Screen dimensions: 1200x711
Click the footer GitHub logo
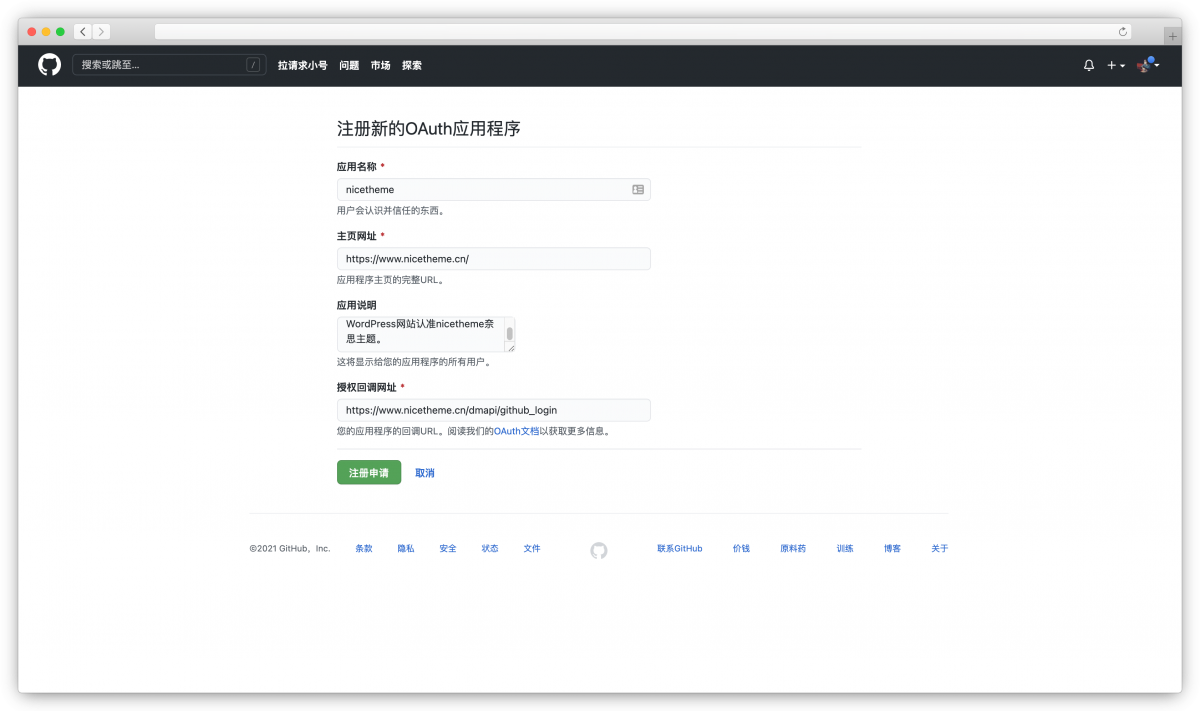pos(599,550)
